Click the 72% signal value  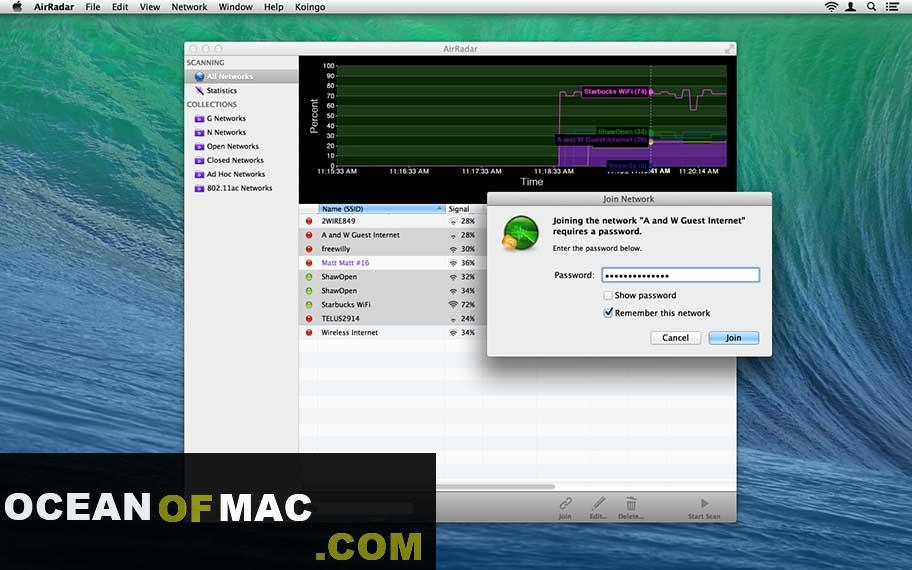click(468, 305)
